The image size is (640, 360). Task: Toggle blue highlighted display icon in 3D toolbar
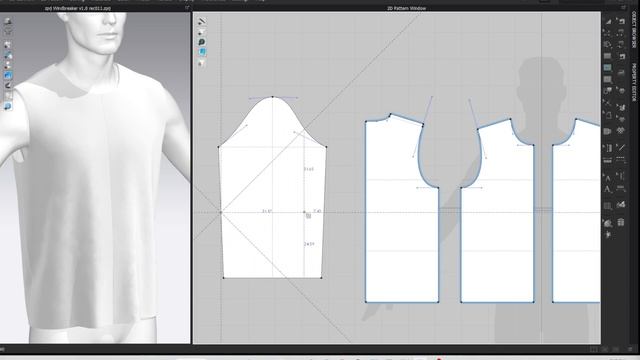click(8, 76)
